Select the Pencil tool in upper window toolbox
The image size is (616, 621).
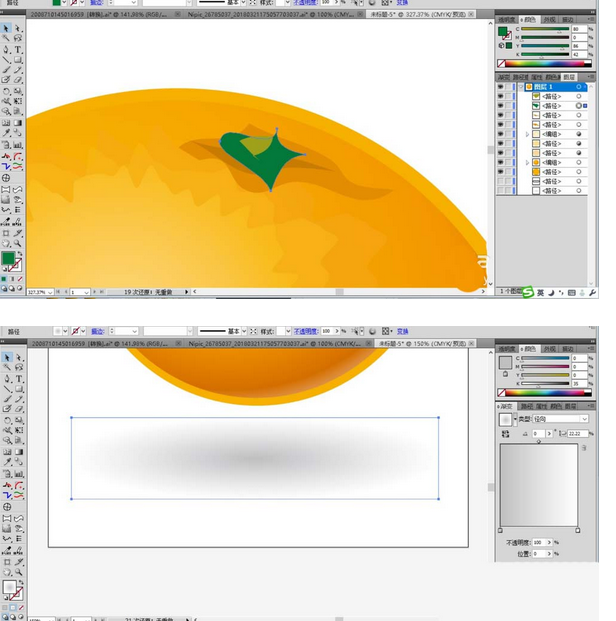(x=18, y=70)
